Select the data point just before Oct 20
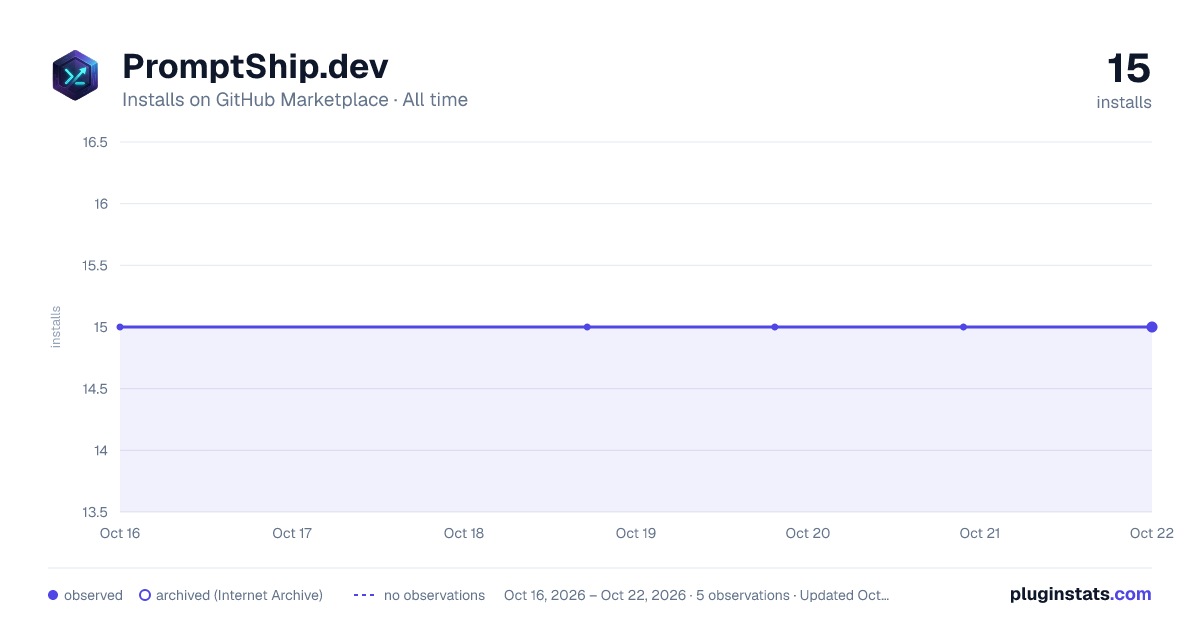 point(775,327)
